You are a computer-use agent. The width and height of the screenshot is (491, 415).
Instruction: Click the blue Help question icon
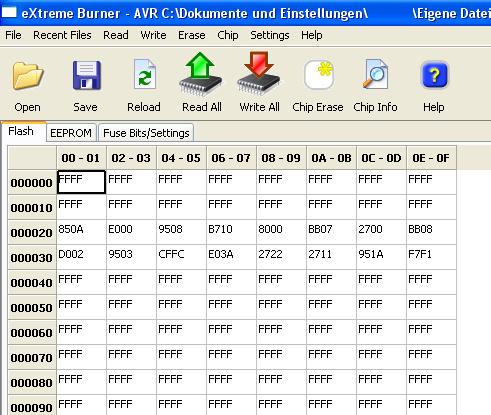[x=434, y=75]
